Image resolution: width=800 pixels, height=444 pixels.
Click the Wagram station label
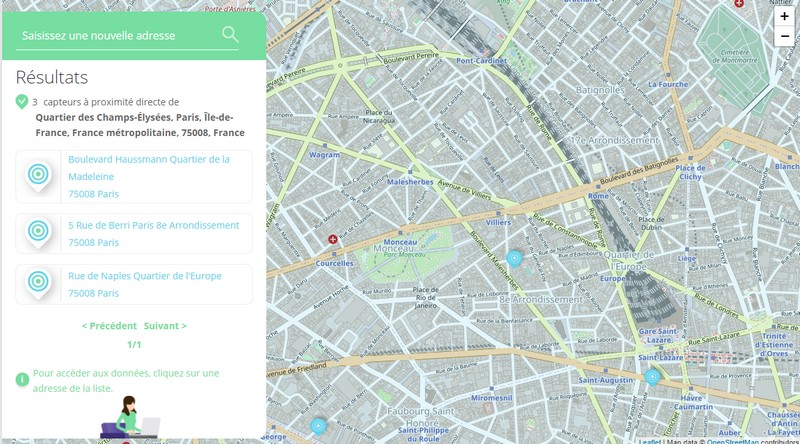pyautogui.click(x=324, y=155)
